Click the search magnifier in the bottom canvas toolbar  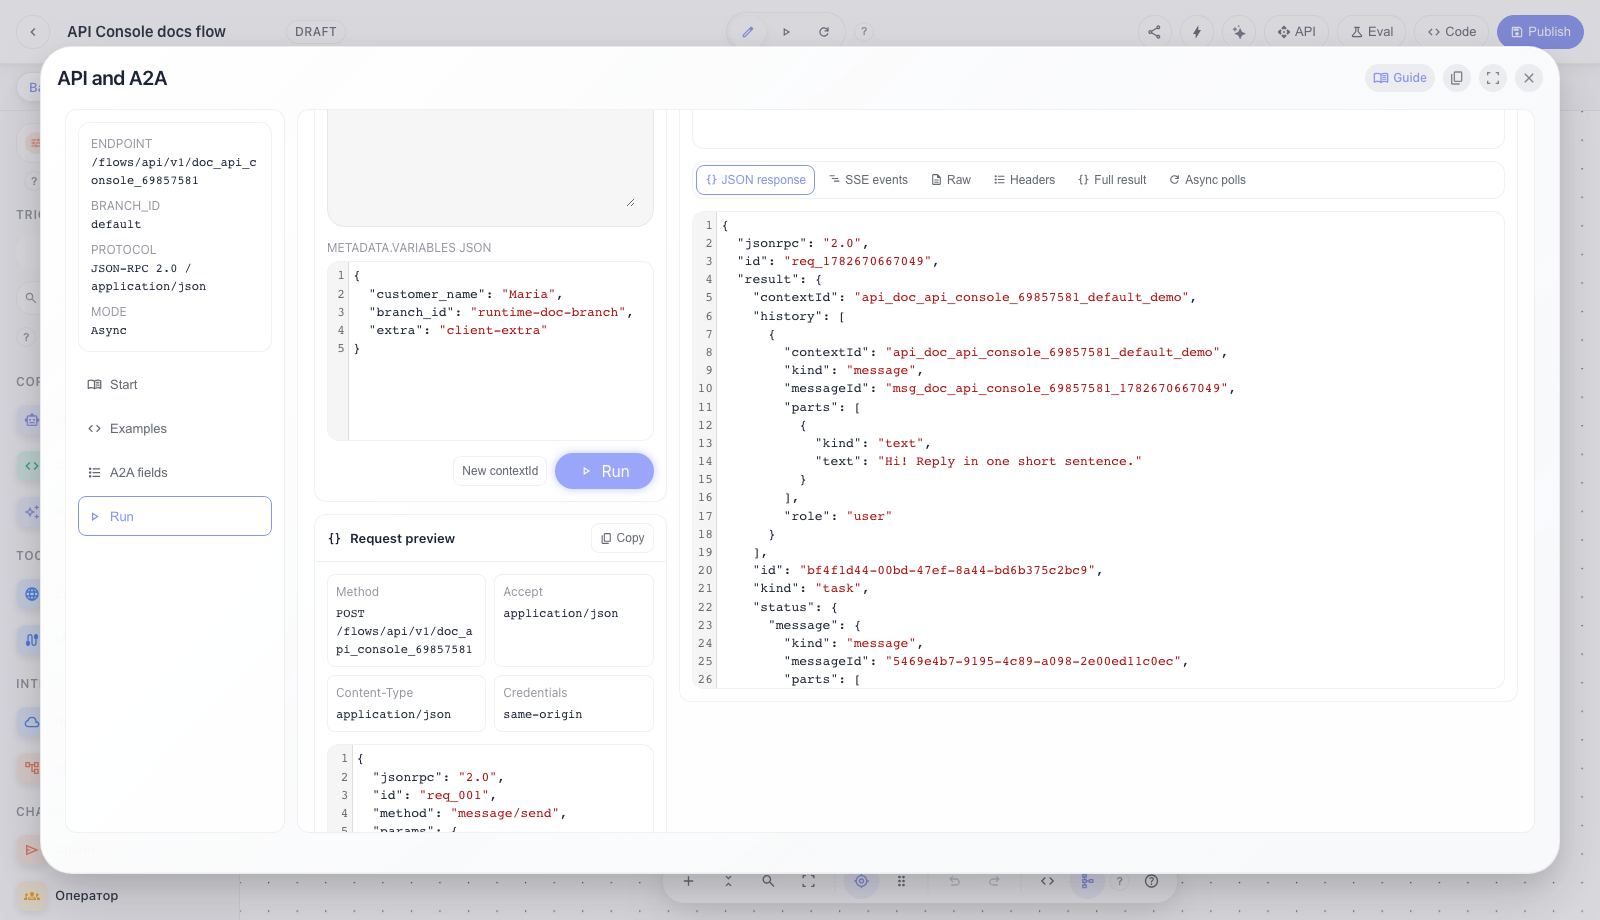768,881
